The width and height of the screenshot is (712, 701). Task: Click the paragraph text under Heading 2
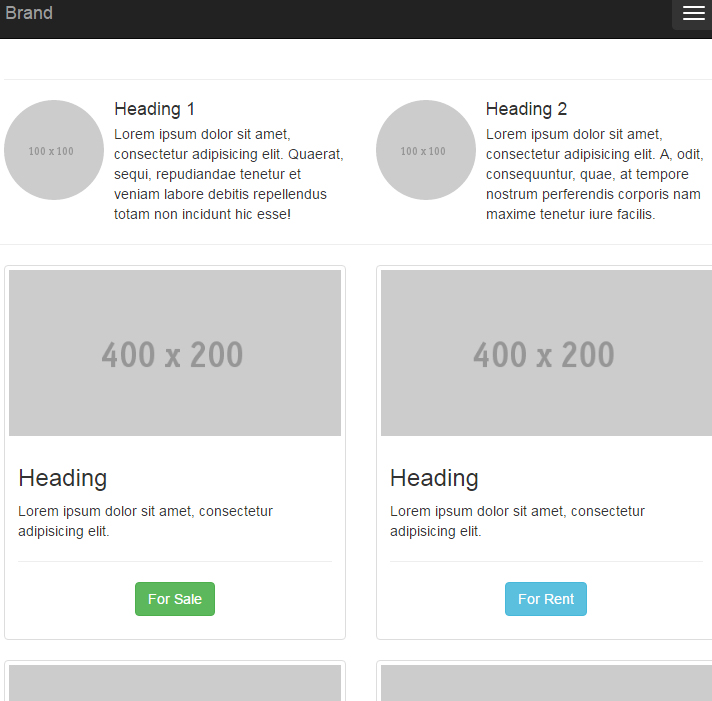click(594, 174)
